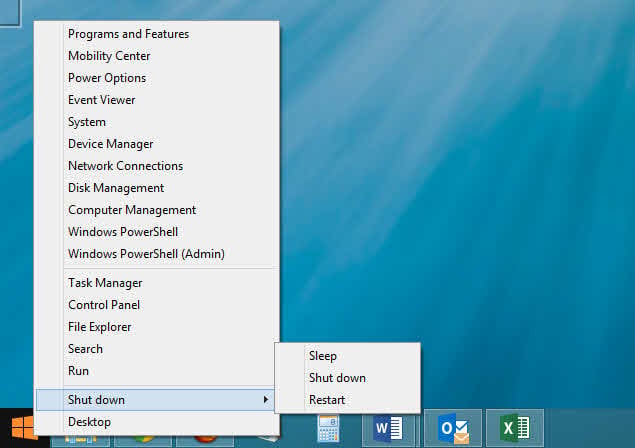This screenshot has width=635, height=448.
Task: Put the computer to Sleep
Action: (347, 356)
